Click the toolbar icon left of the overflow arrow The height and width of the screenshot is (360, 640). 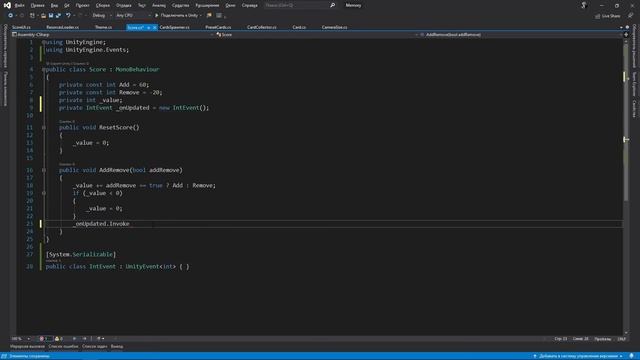(x=219, y=16)
